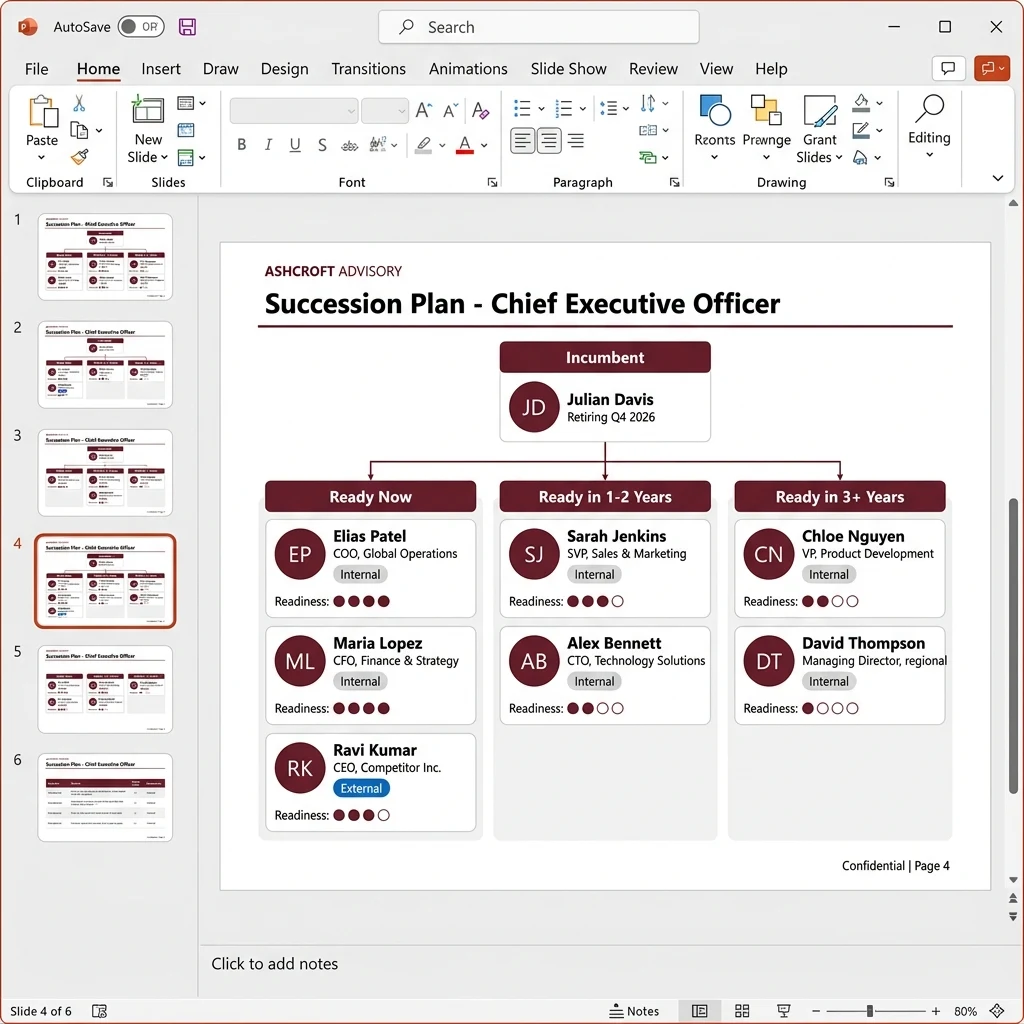This screenshot has height=1024, width=1024.
Task: Toggle Align Right paragraph button
Action: (x=576, y=140)
